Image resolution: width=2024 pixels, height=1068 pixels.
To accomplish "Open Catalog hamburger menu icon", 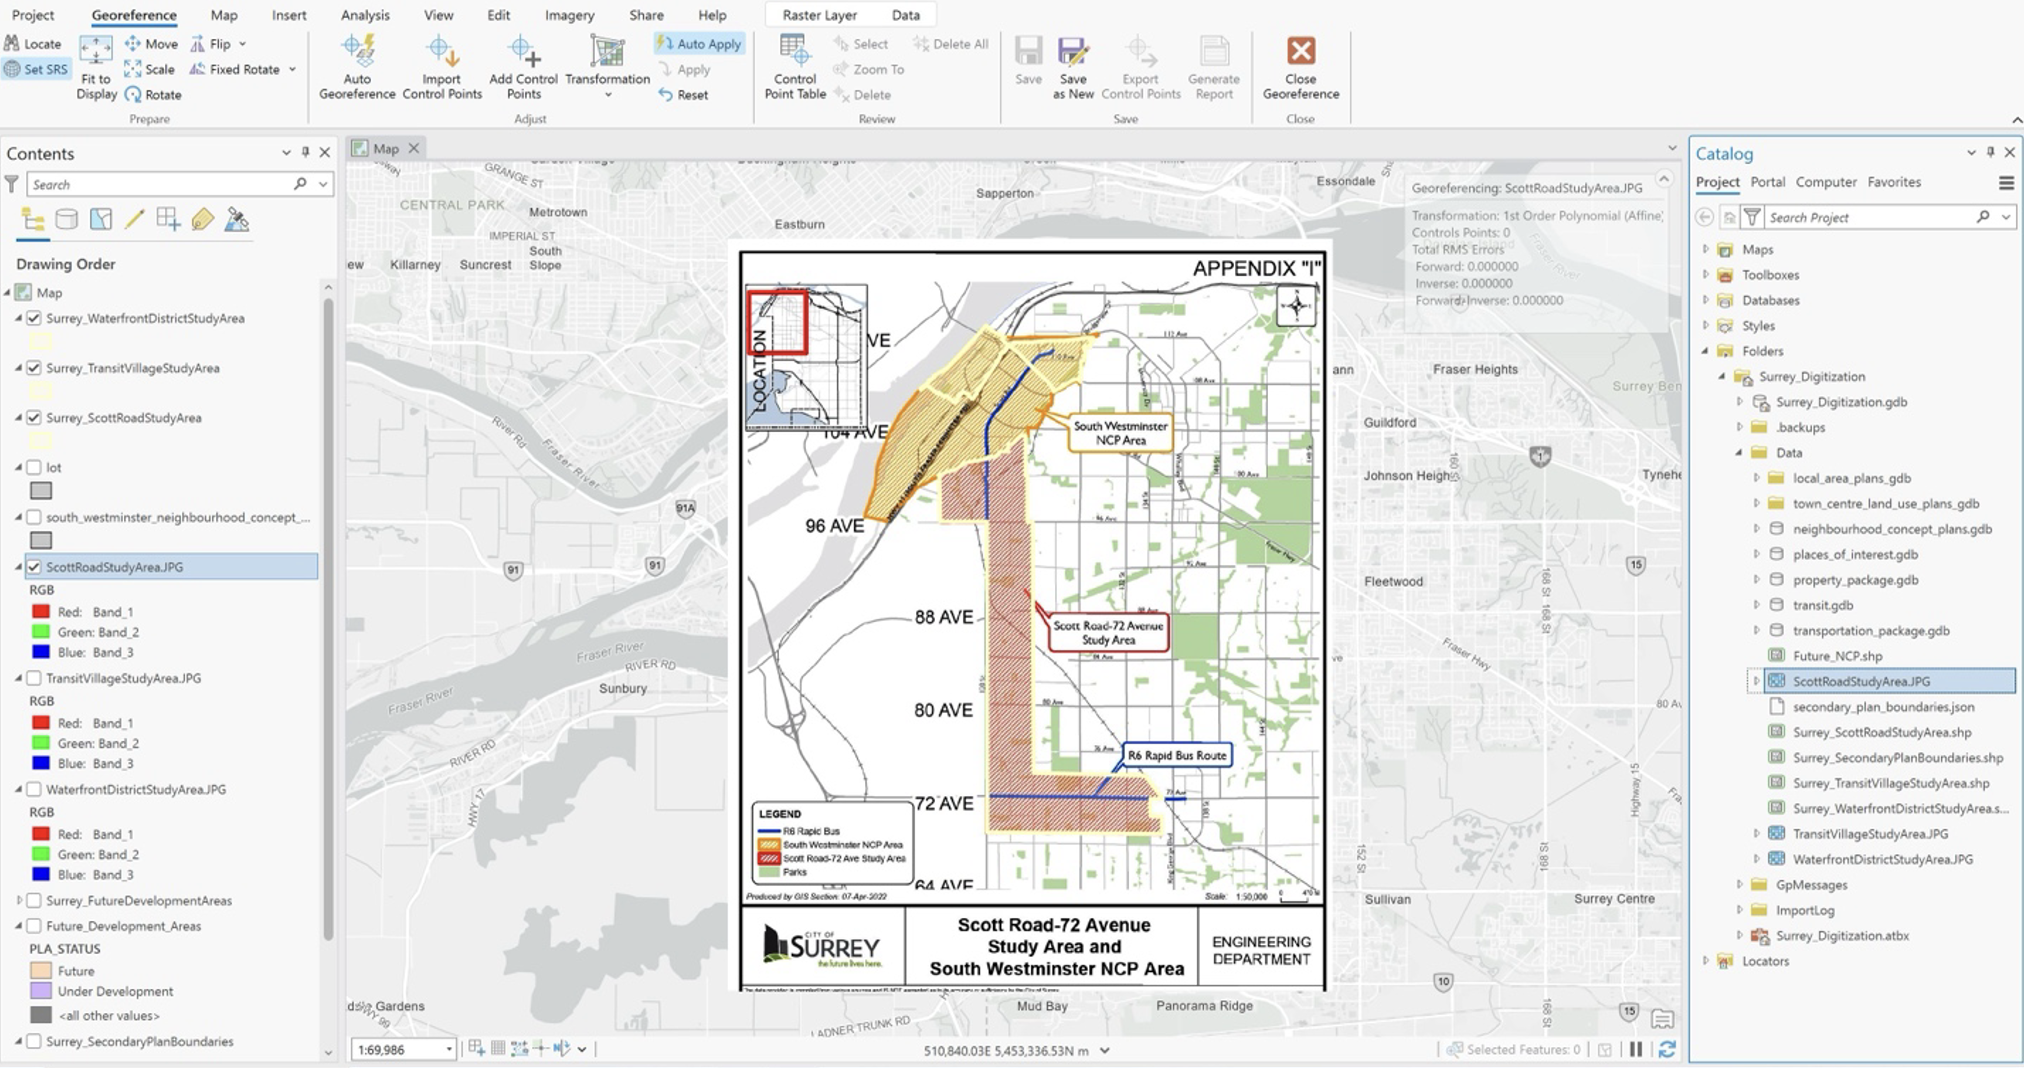I will pyautogui.click(x=2006, y=183).
